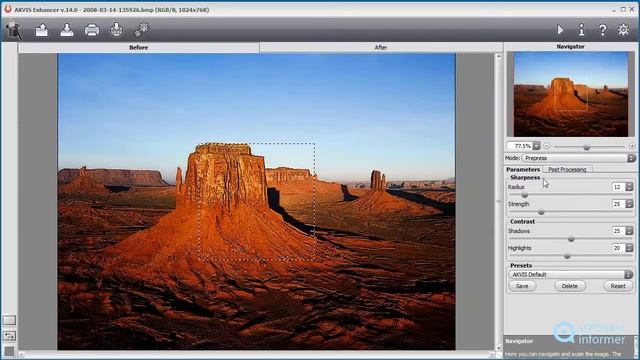Click the Open image toolbar icon

(42, 30)
